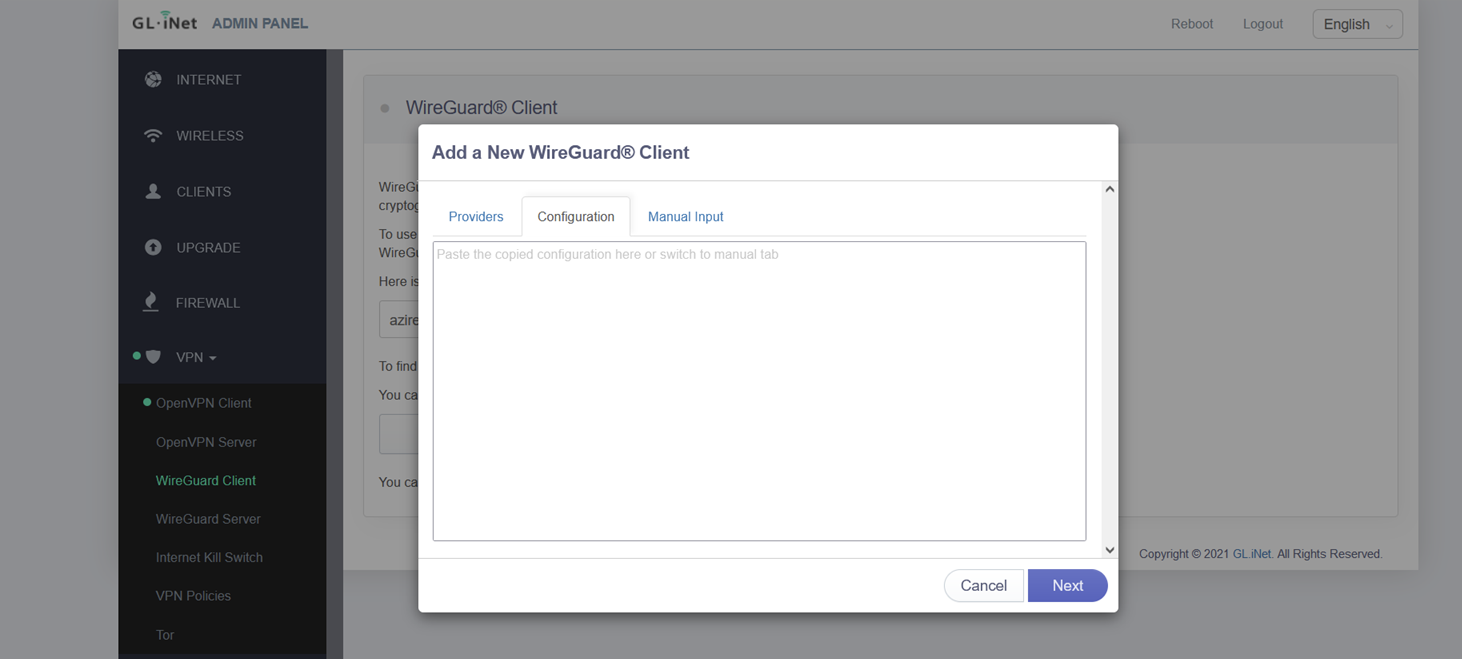This screenshot has height=659, width=1462.
Task: Cancel adding the WireGuard client
Action: pos(983,586)
